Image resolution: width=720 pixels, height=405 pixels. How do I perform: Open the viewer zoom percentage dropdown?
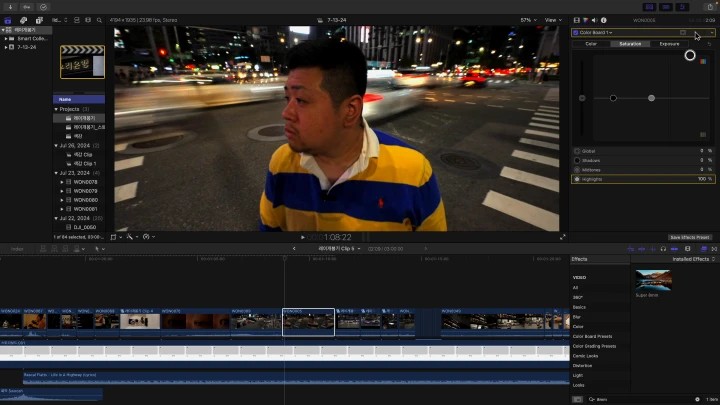pos(528,20)
